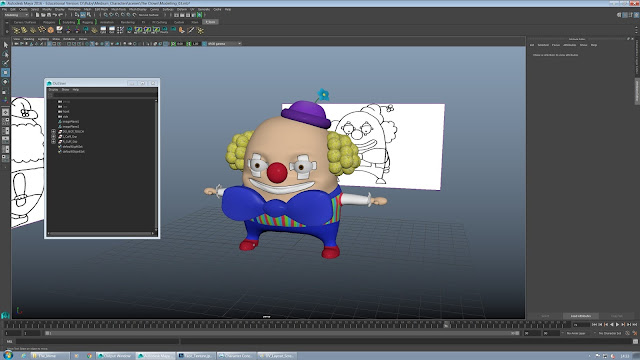Choose the Paint selection brush tool

[6, 63]
